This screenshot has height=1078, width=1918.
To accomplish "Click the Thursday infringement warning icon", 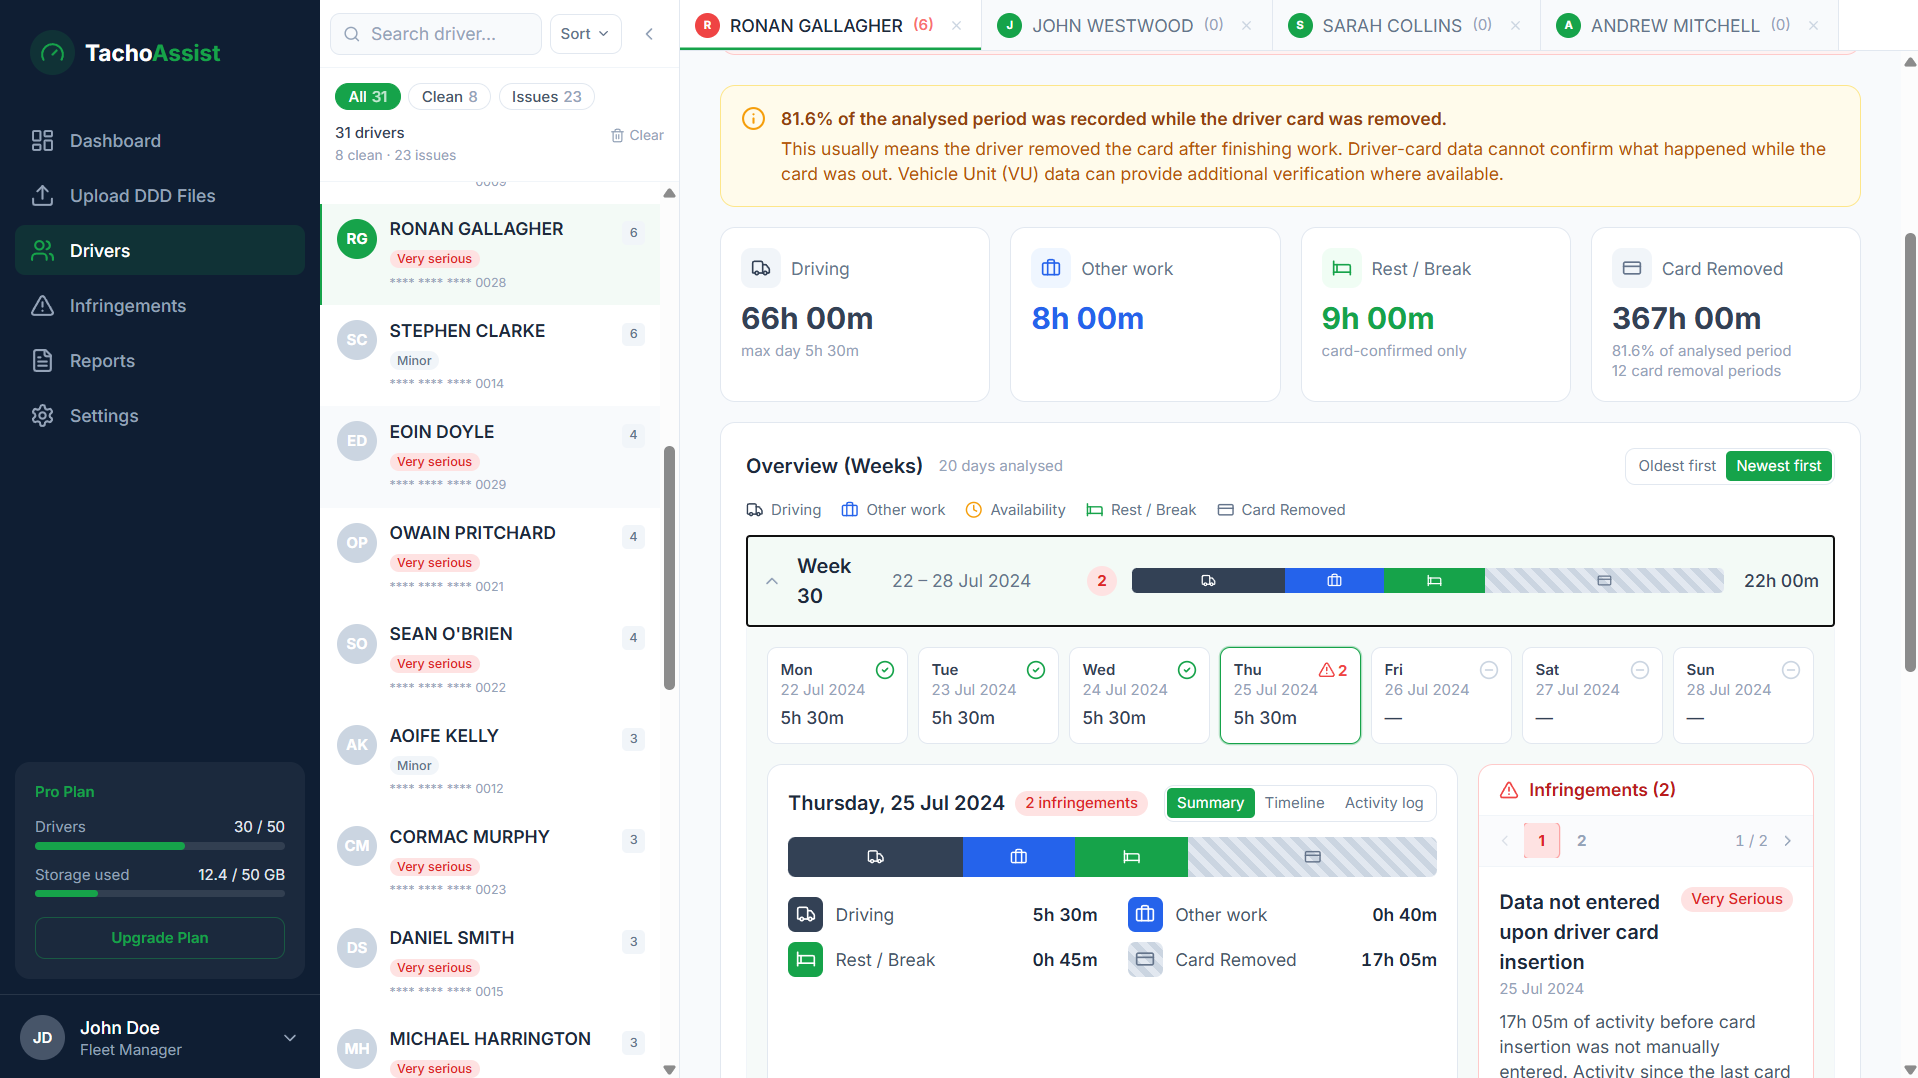I will coord(1327,670).
